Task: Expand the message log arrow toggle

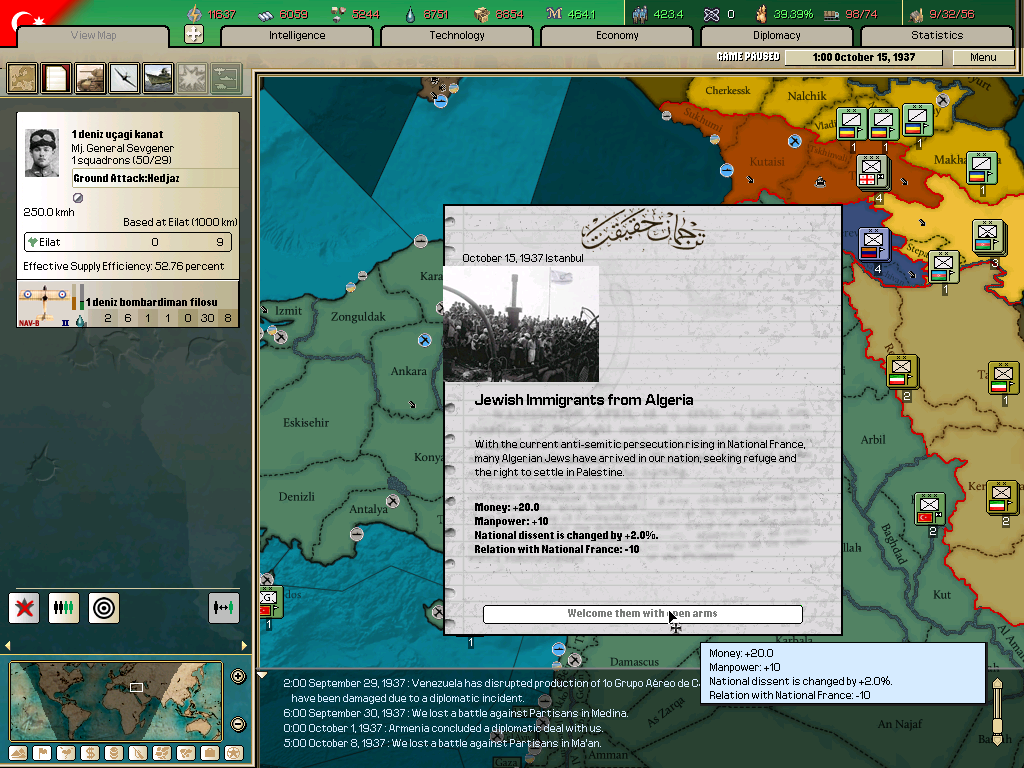Action: [262, 676]
